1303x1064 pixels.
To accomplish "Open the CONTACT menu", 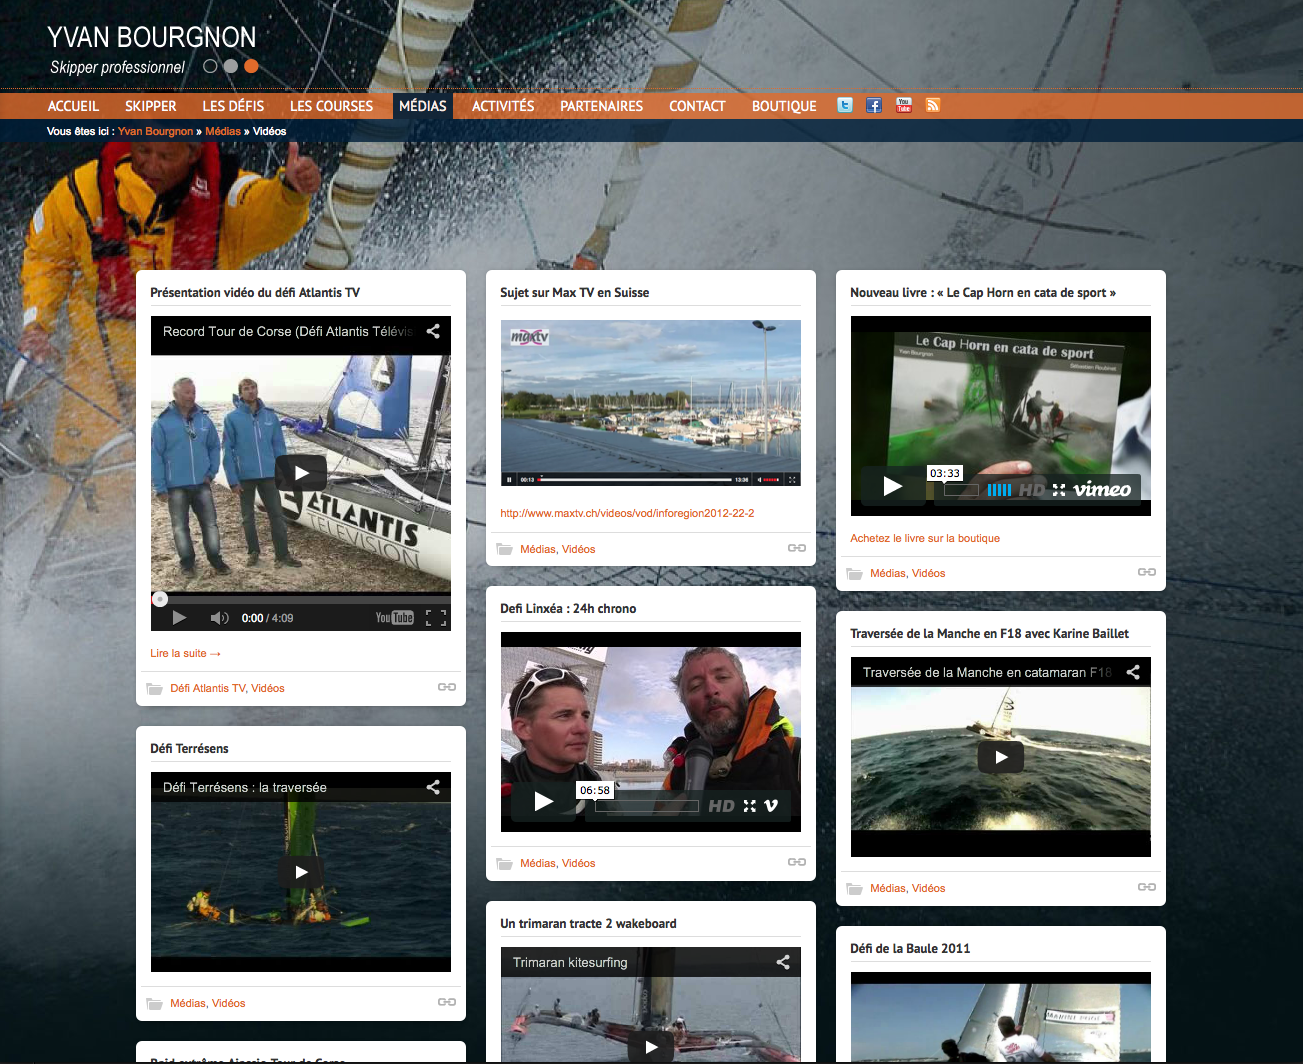I will click(x=697, y=106).
